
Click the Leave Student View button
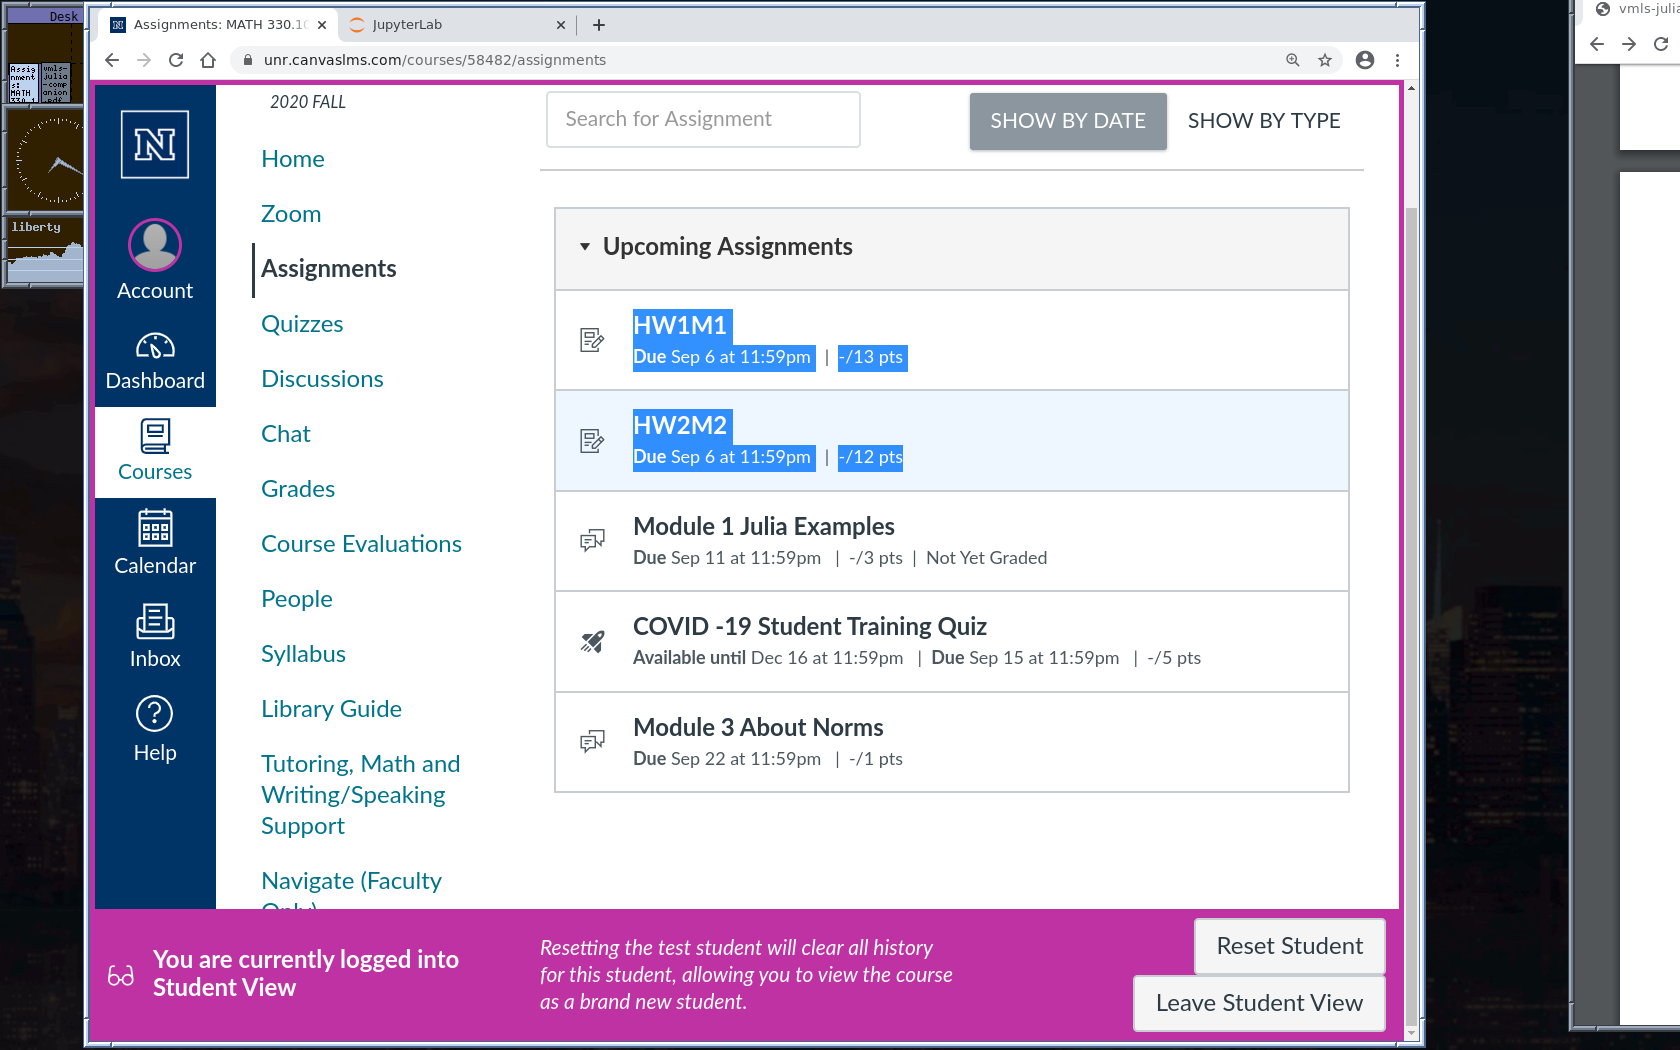pyautogui.click(x=1259, y=1003)
